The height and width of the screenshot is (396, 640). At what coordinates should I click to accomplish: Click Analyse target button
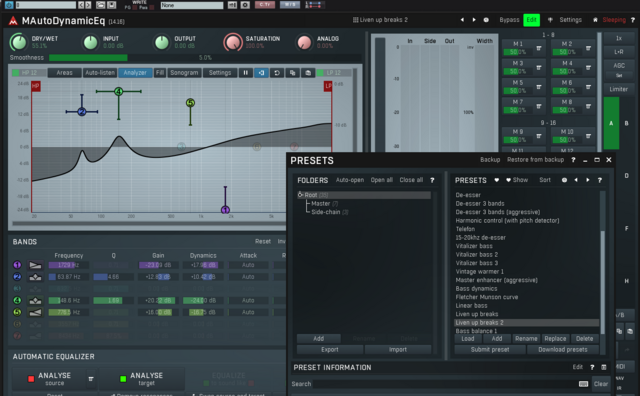[141, 379]
